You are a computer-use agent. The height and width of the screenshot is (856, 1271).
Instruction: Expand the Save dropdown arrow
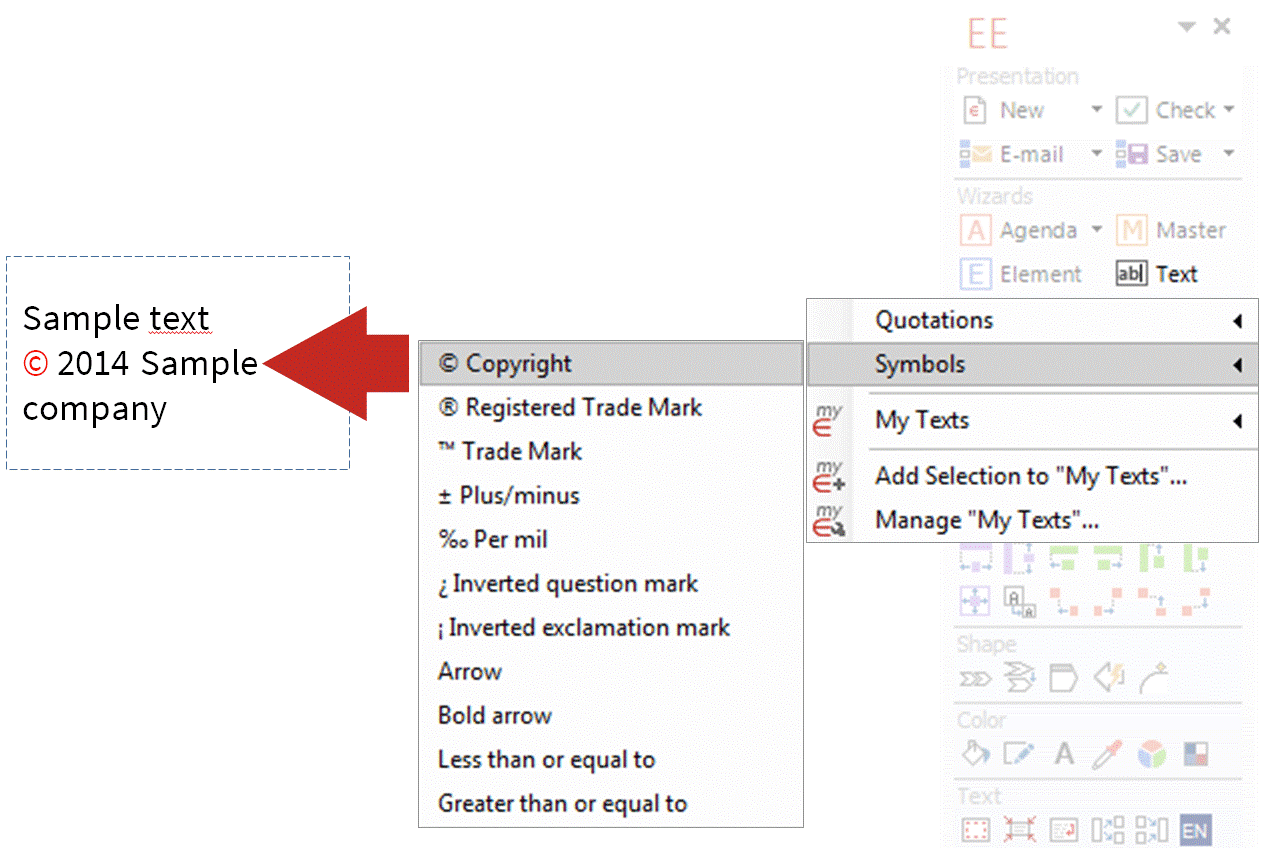[1229, 154]
